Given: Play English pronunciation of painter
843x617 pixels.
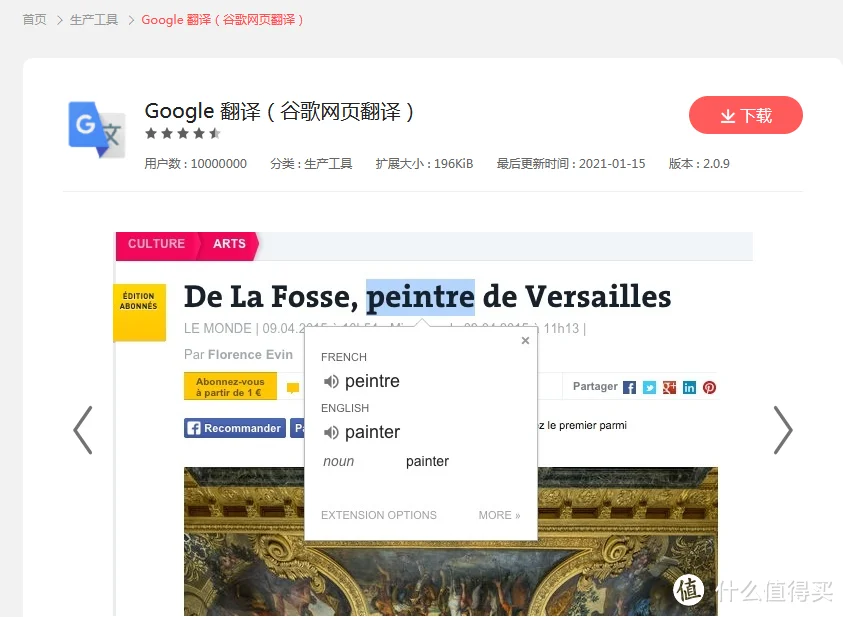Looking at the screenshot, I should click(331, 432).
